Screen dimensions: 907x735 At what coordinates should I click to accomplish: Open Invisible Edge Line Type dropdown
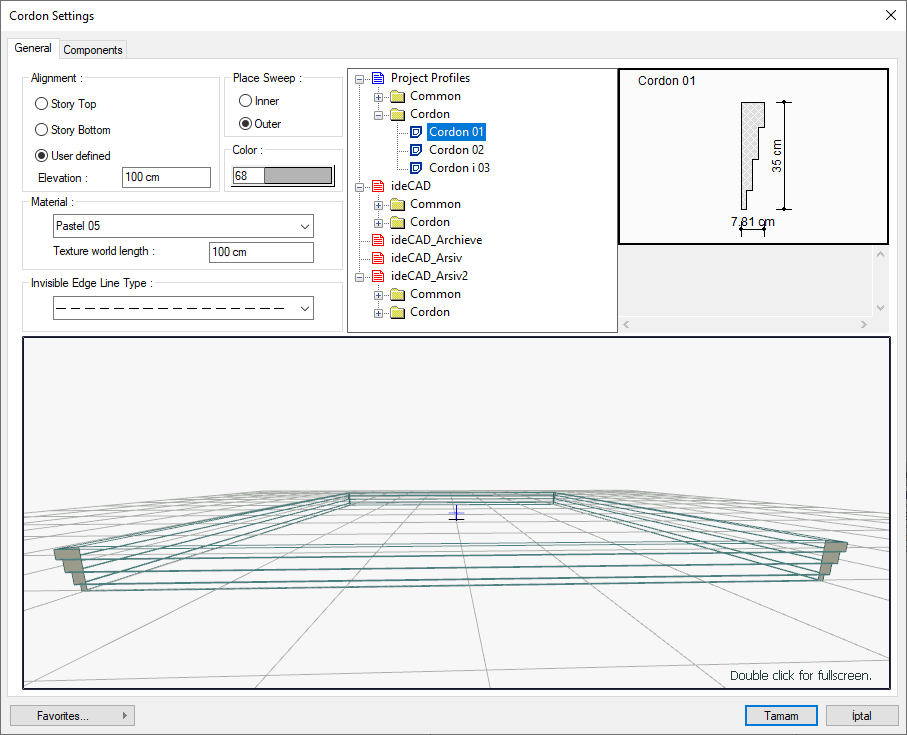point(183,309)
